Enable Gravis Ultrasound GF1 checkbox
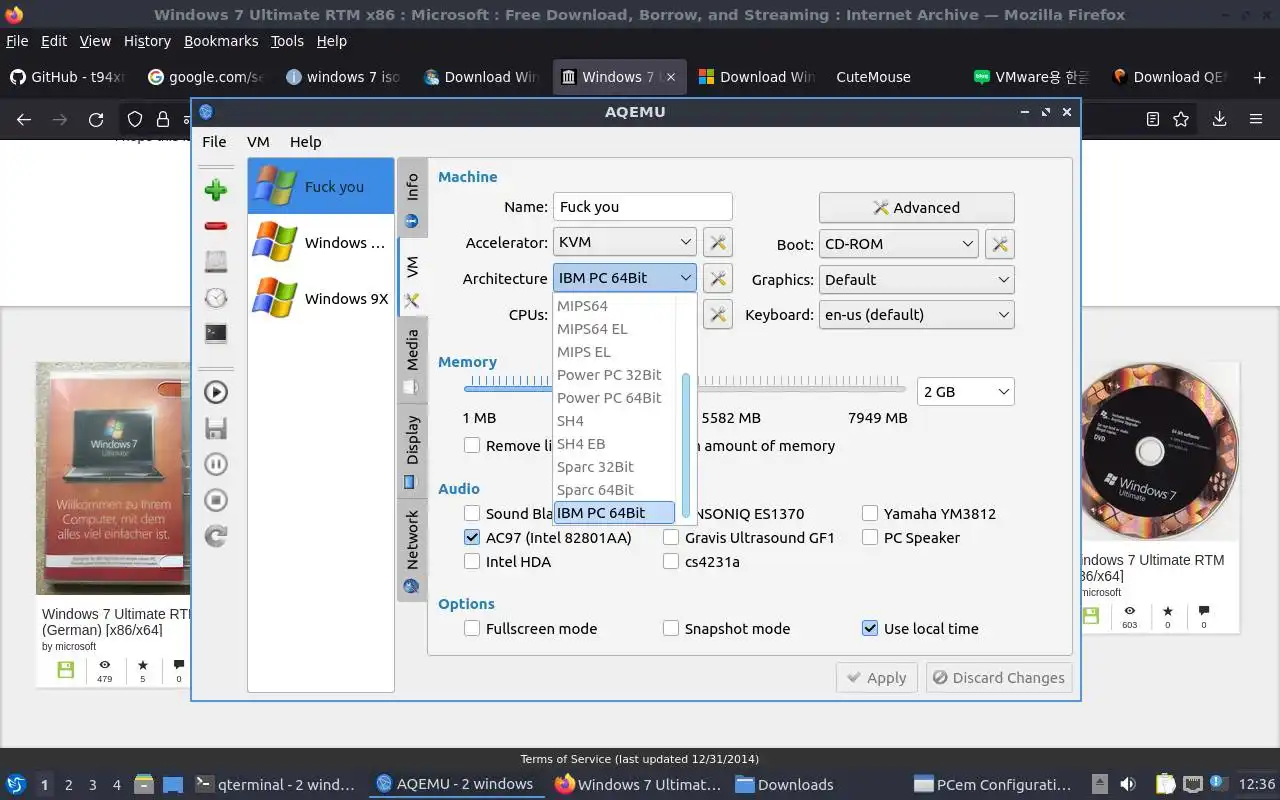The image size is (1280, 800). (x=671, y=537)
